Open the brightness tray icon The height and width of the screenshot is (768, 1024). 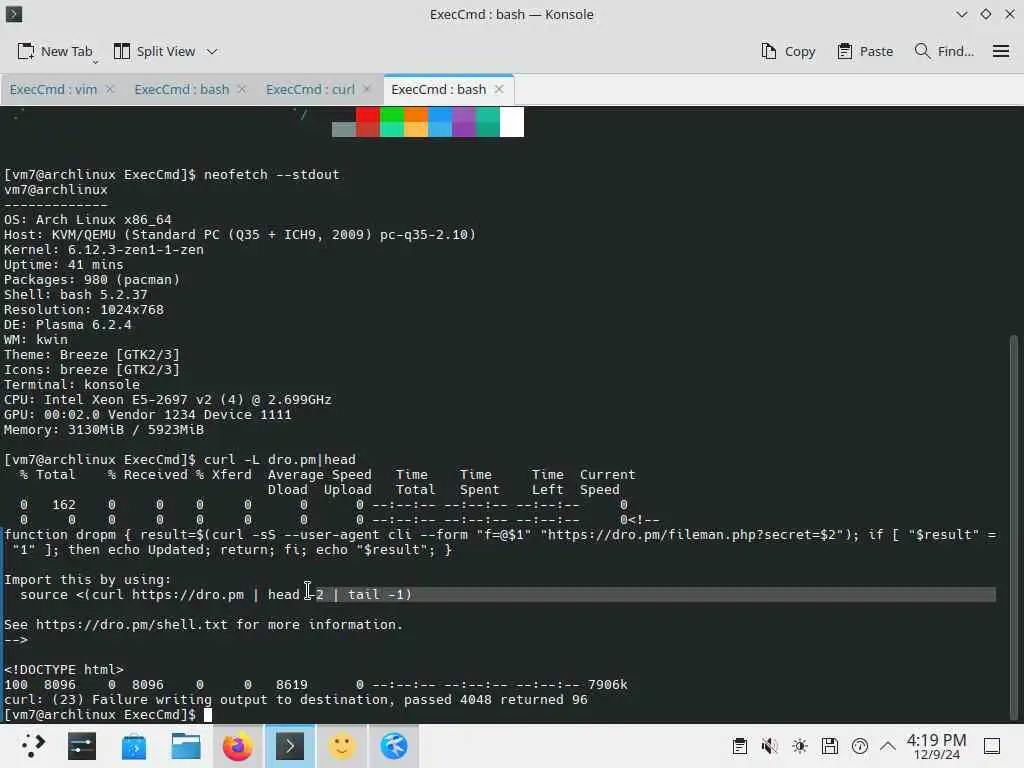[x=800, y=746]
